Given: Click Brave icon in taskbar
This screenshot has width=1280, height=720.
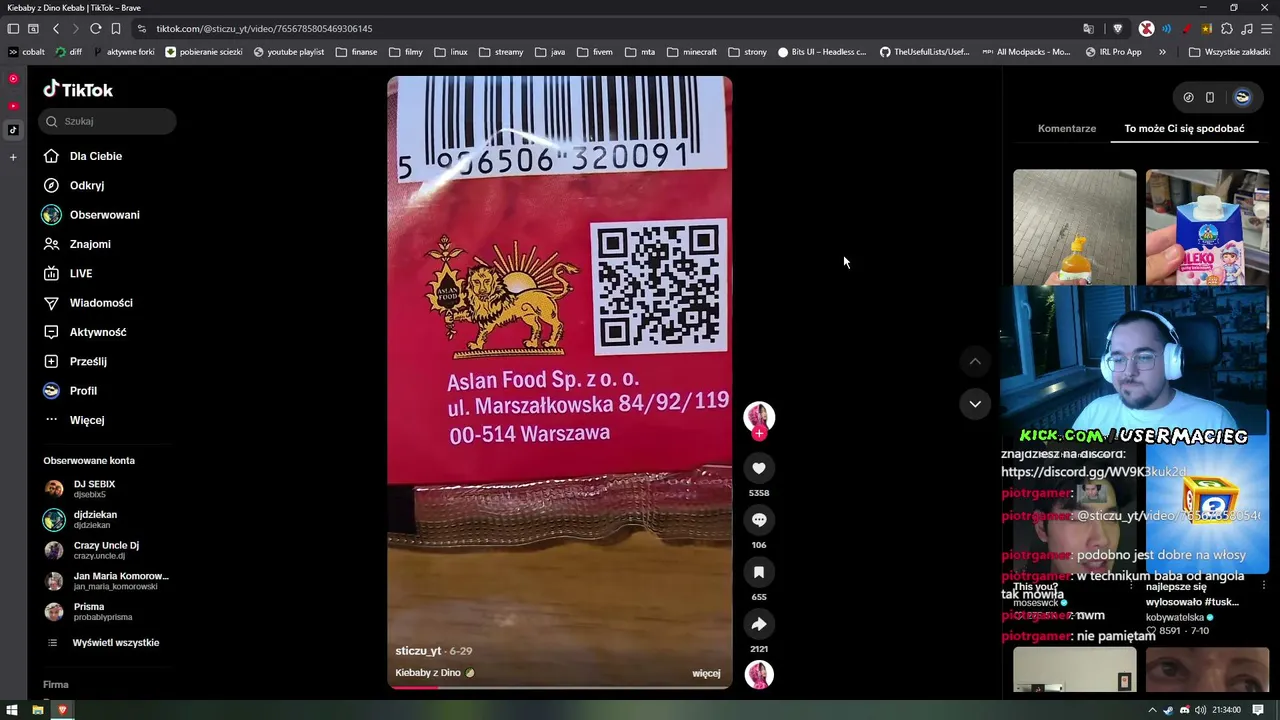Looking at the screenshot, I should coord(62,710).
